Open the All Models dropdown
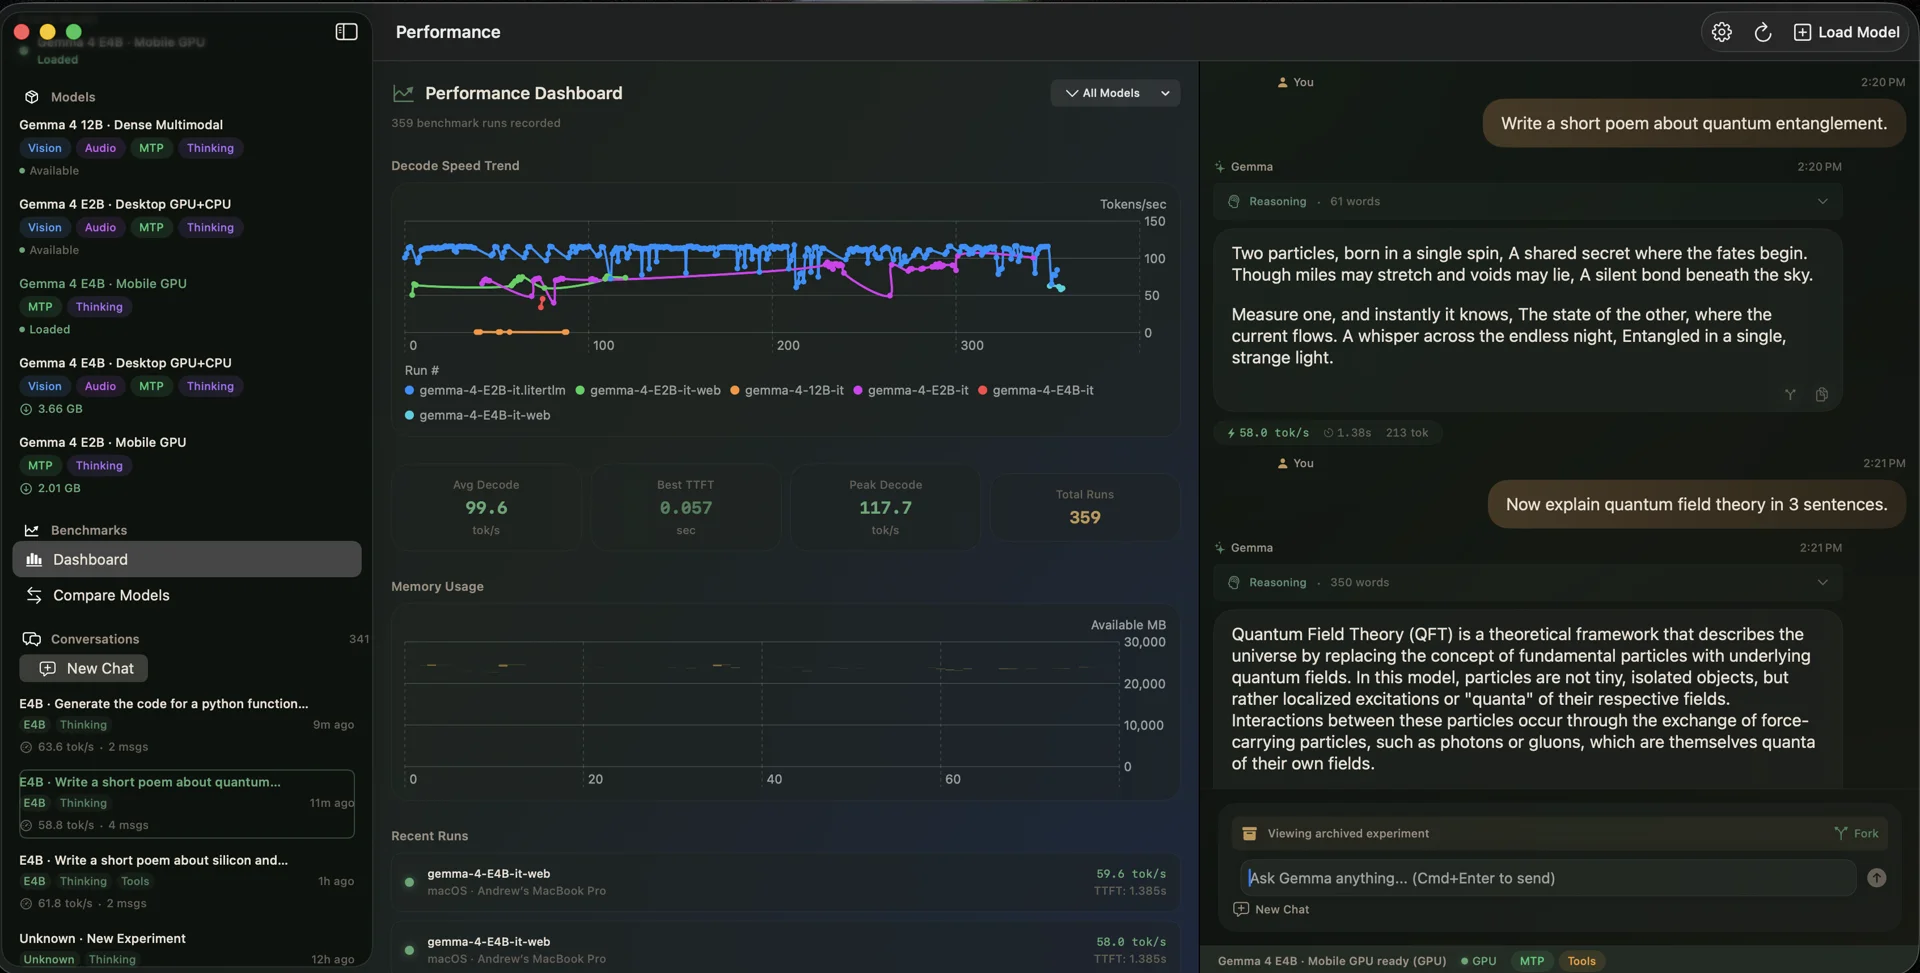The width and height of the screenshot is (1920, 973). pyautogui.click(x=1115, y=93)
